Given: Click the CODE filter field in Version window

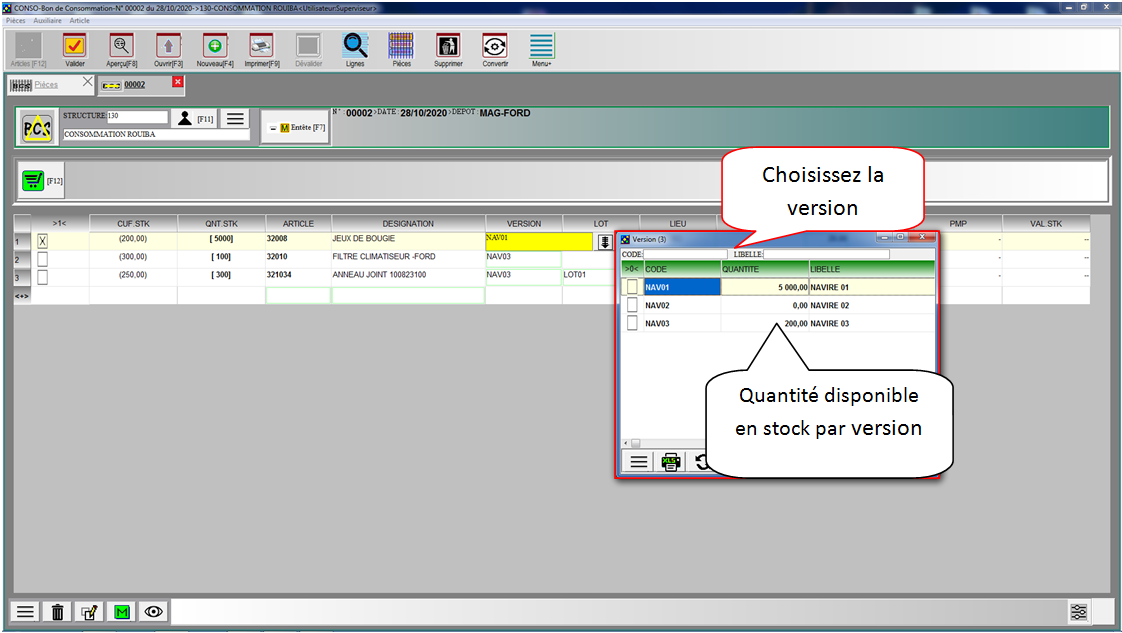Looking at the screenshot, I should point(686,255).
